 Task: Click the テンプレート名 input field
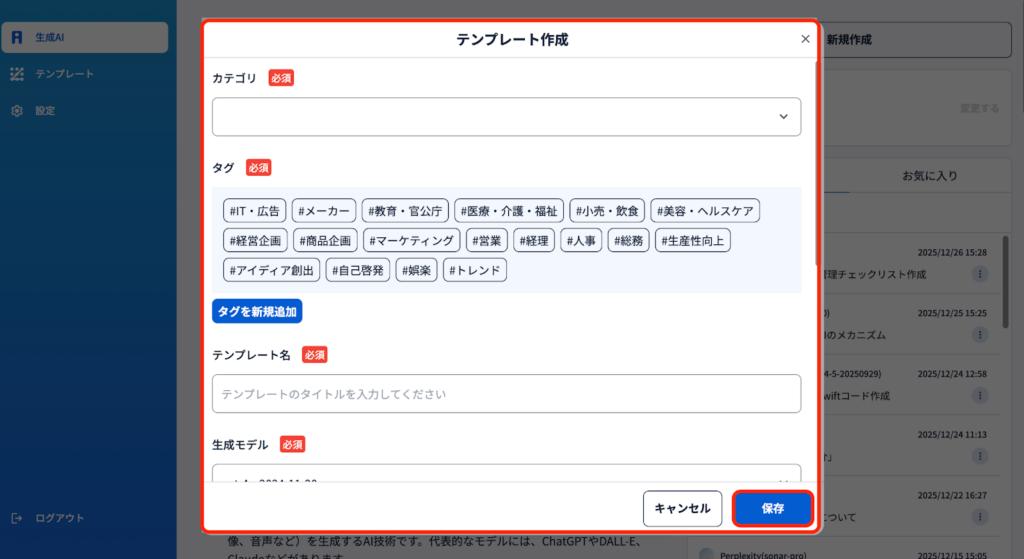tap(506, 394)
